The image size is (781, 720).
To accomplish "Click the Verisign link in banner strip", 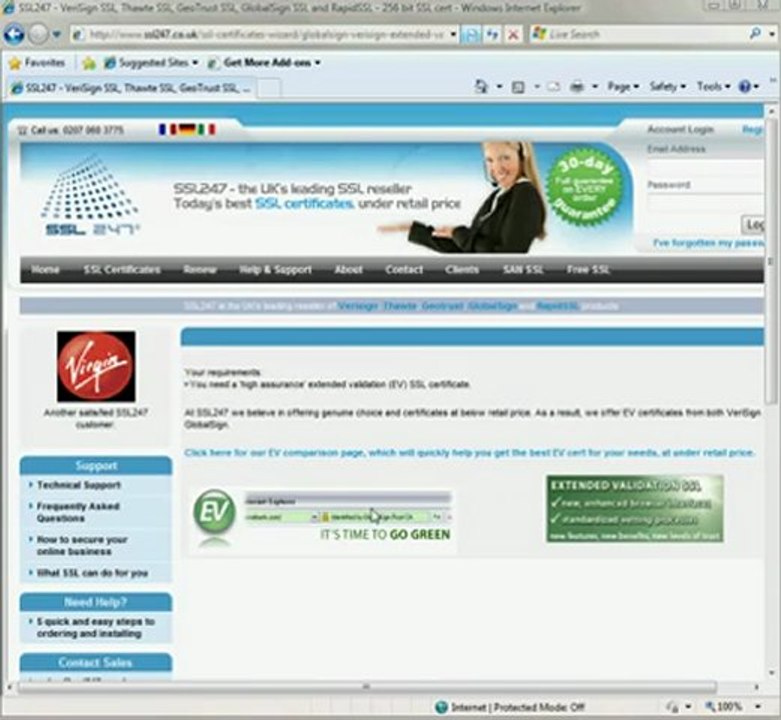I will click(x=358, y=306).
